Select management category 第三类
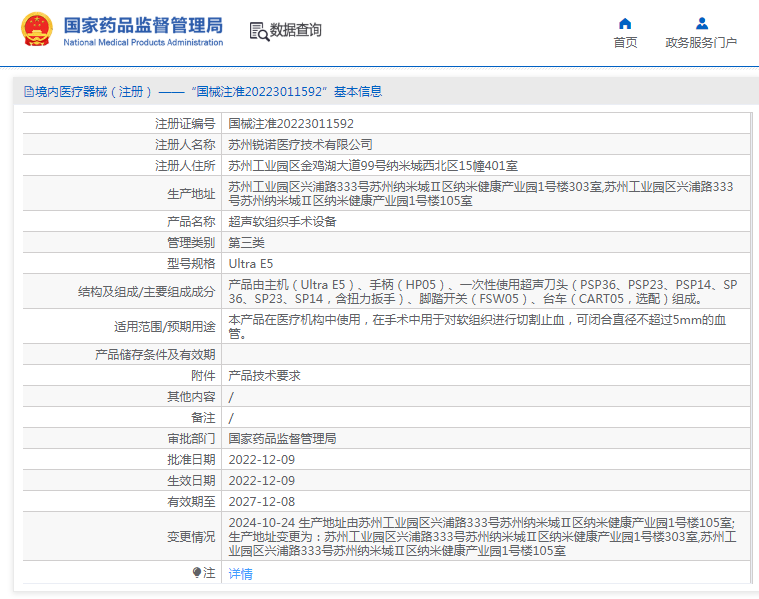The height and width of the screenshot is (599, 759). click(x=247, y=243)
